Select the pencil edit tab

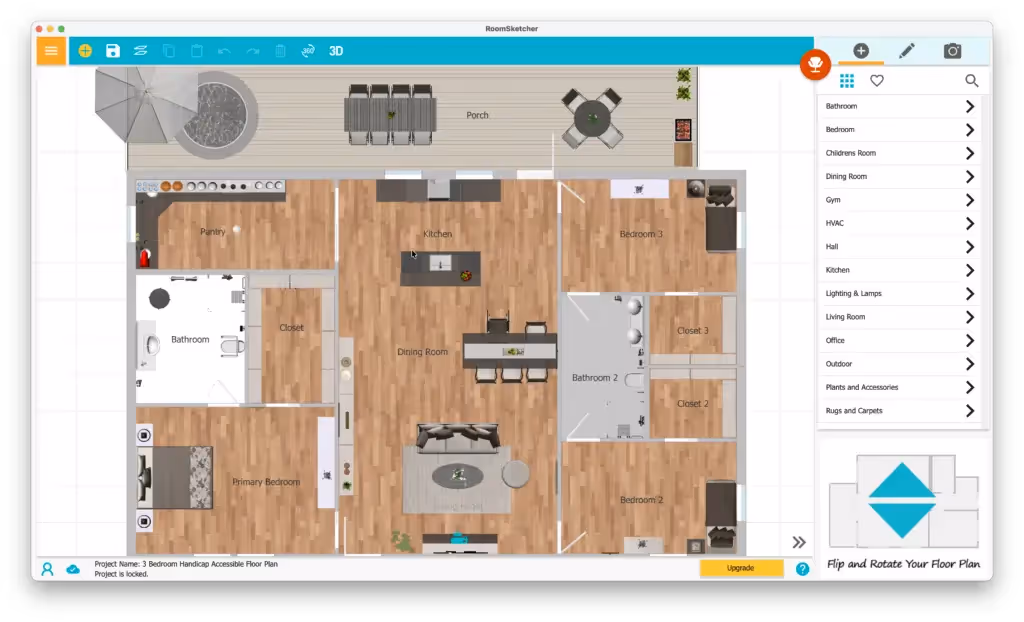906,50
